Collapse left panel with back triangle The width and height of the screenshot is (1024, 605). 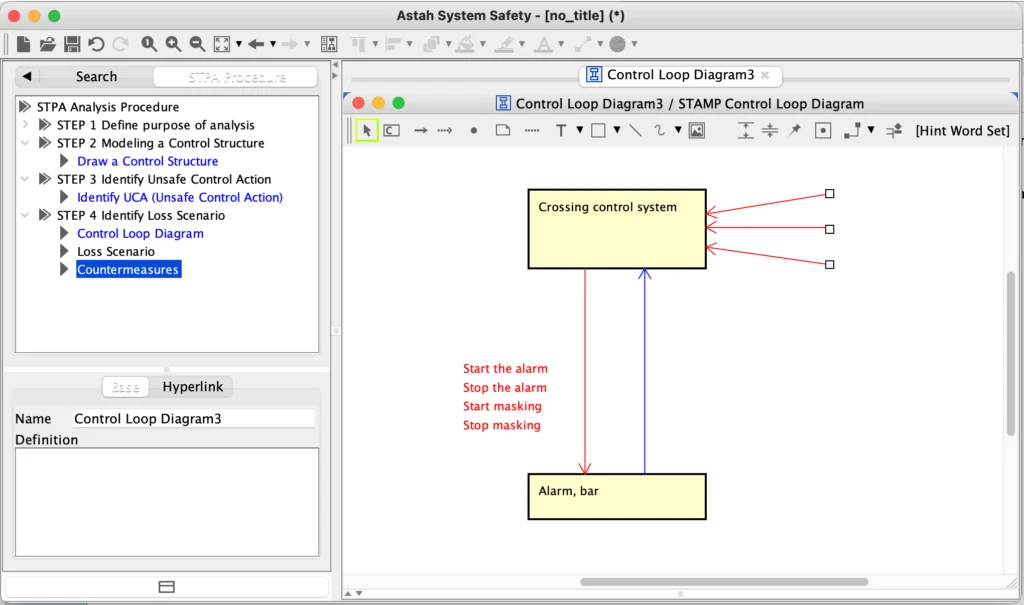[27, 76]
